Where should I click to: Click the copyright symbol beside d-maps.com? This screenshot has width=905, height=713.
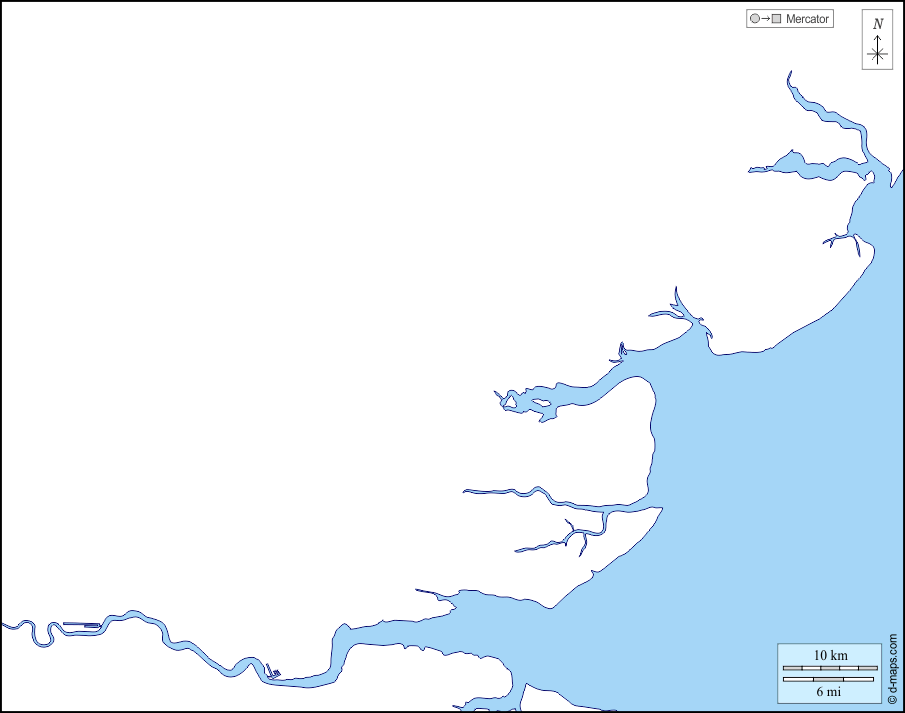tap(892, 697)
